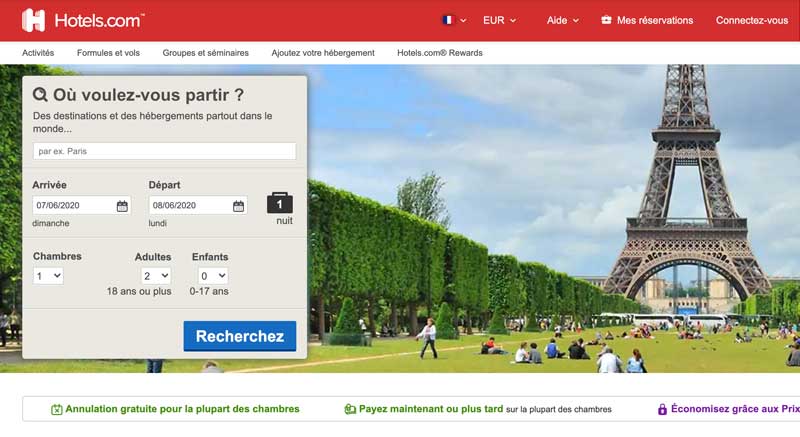Image resolution: width=800 pixels, height=437 pixels.
Task: Click the Hotels.com wordmark text
Action: tap(99, 20)
